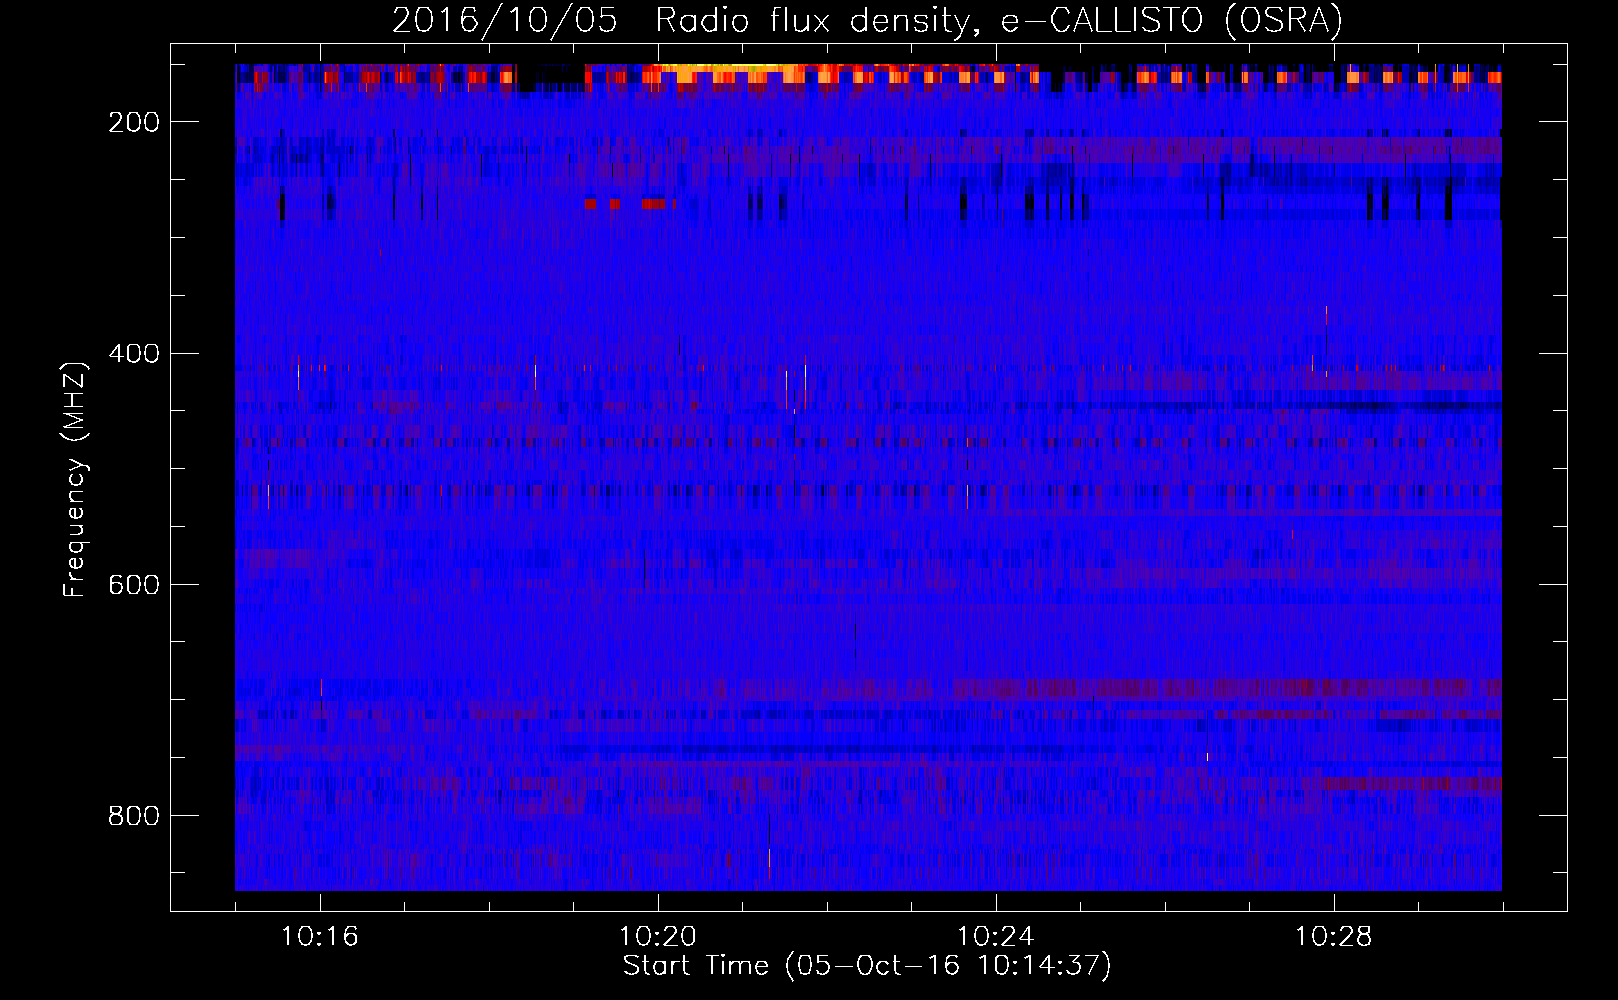Click the 400 frequency tick label
Screen dimensions: 1618x1000
point(134,354)
